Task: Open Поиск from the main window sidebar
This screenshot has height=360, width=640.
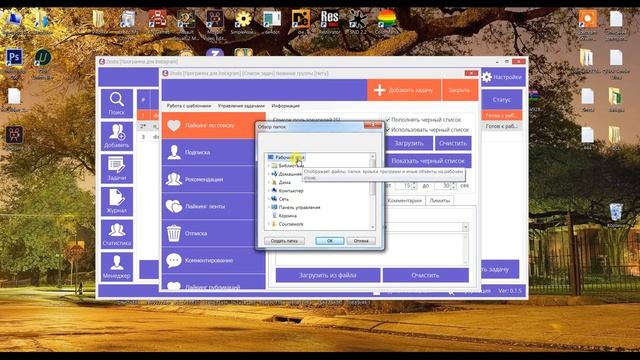Action: click(117, 103)
